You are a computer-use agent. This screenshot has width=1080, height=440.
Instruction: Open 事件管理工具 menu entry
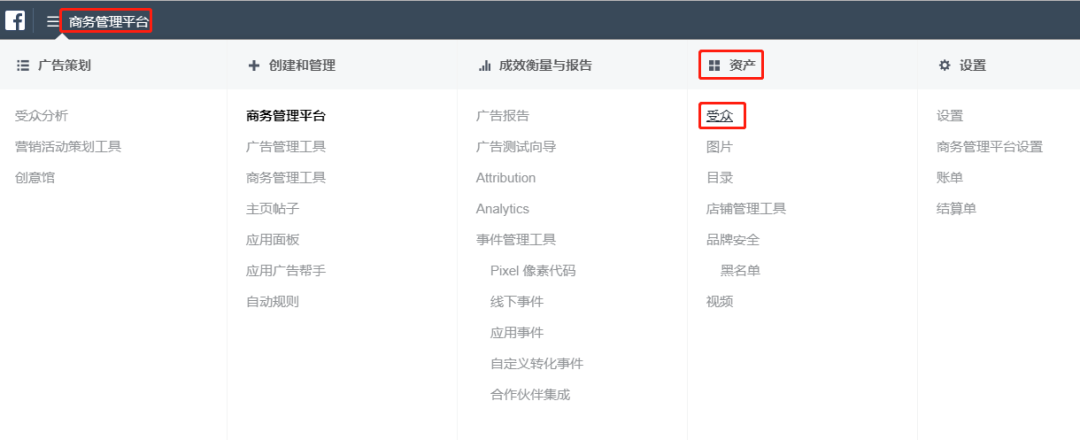tap(516, 240)
